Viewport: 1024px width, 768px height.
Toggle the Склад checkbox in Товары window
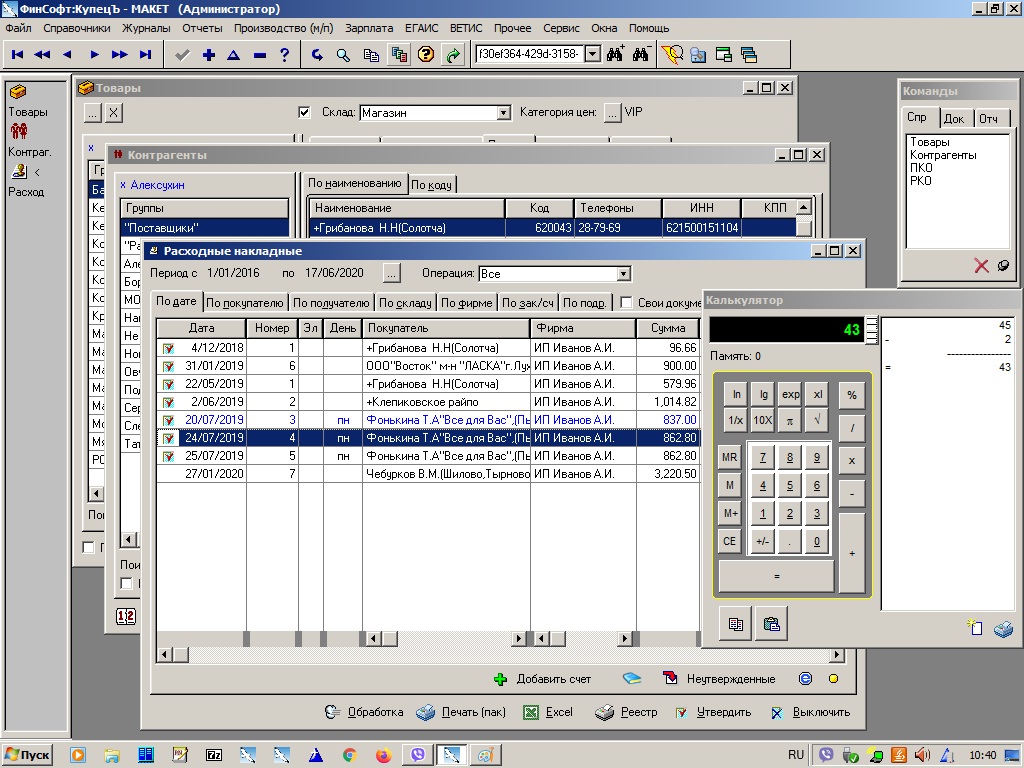[305, 112]
